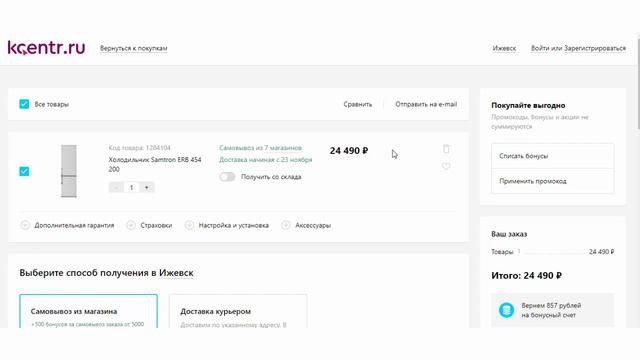Click the bonus coins icon in the order summary
Viewport: 640px width, 360px height.
point(506,310)
